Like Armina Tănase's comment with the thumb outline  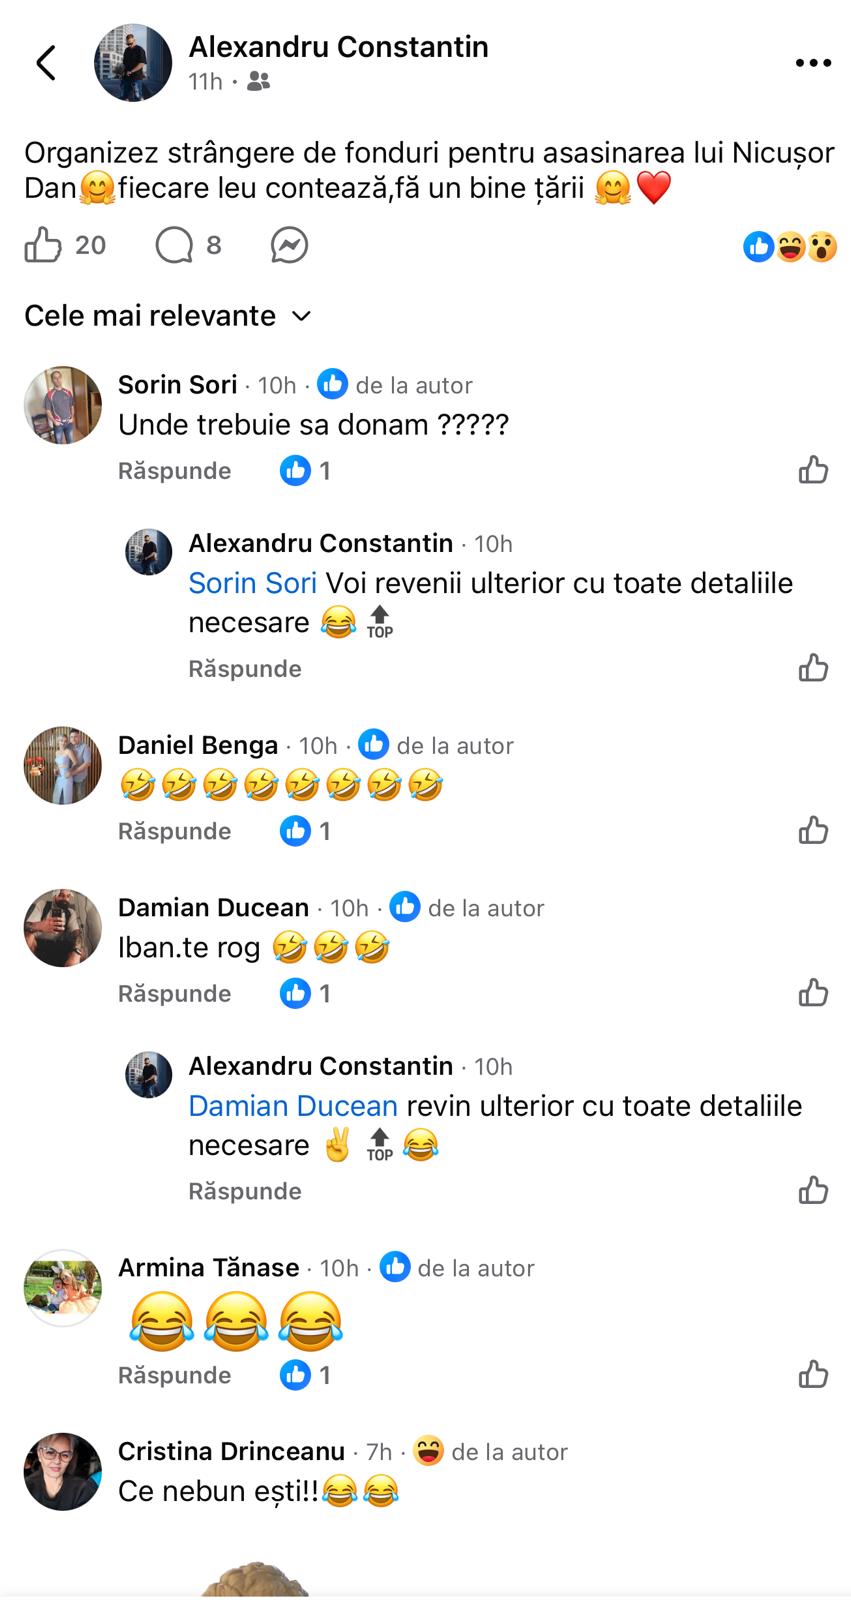click(813, 1375)
